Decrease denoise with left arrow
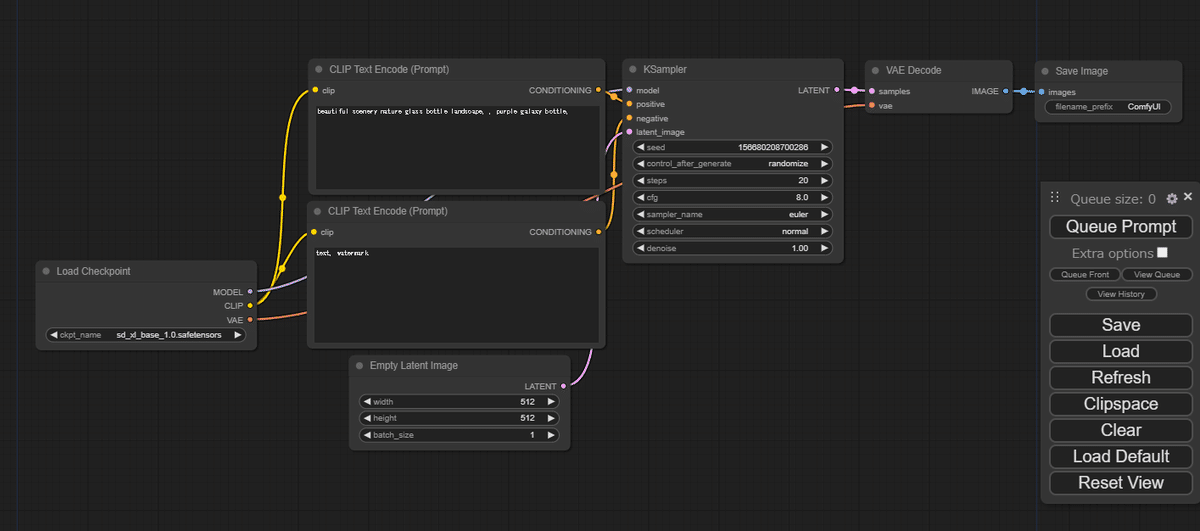Screen dimensions: 1200x531 click(x=641, y=248)
